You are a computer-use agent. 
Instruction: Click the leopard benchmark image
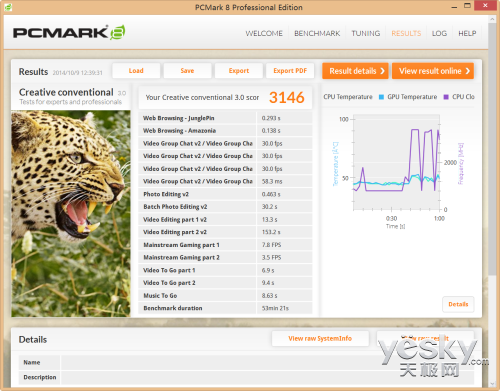pyautogui.click(x=71, y=214)
